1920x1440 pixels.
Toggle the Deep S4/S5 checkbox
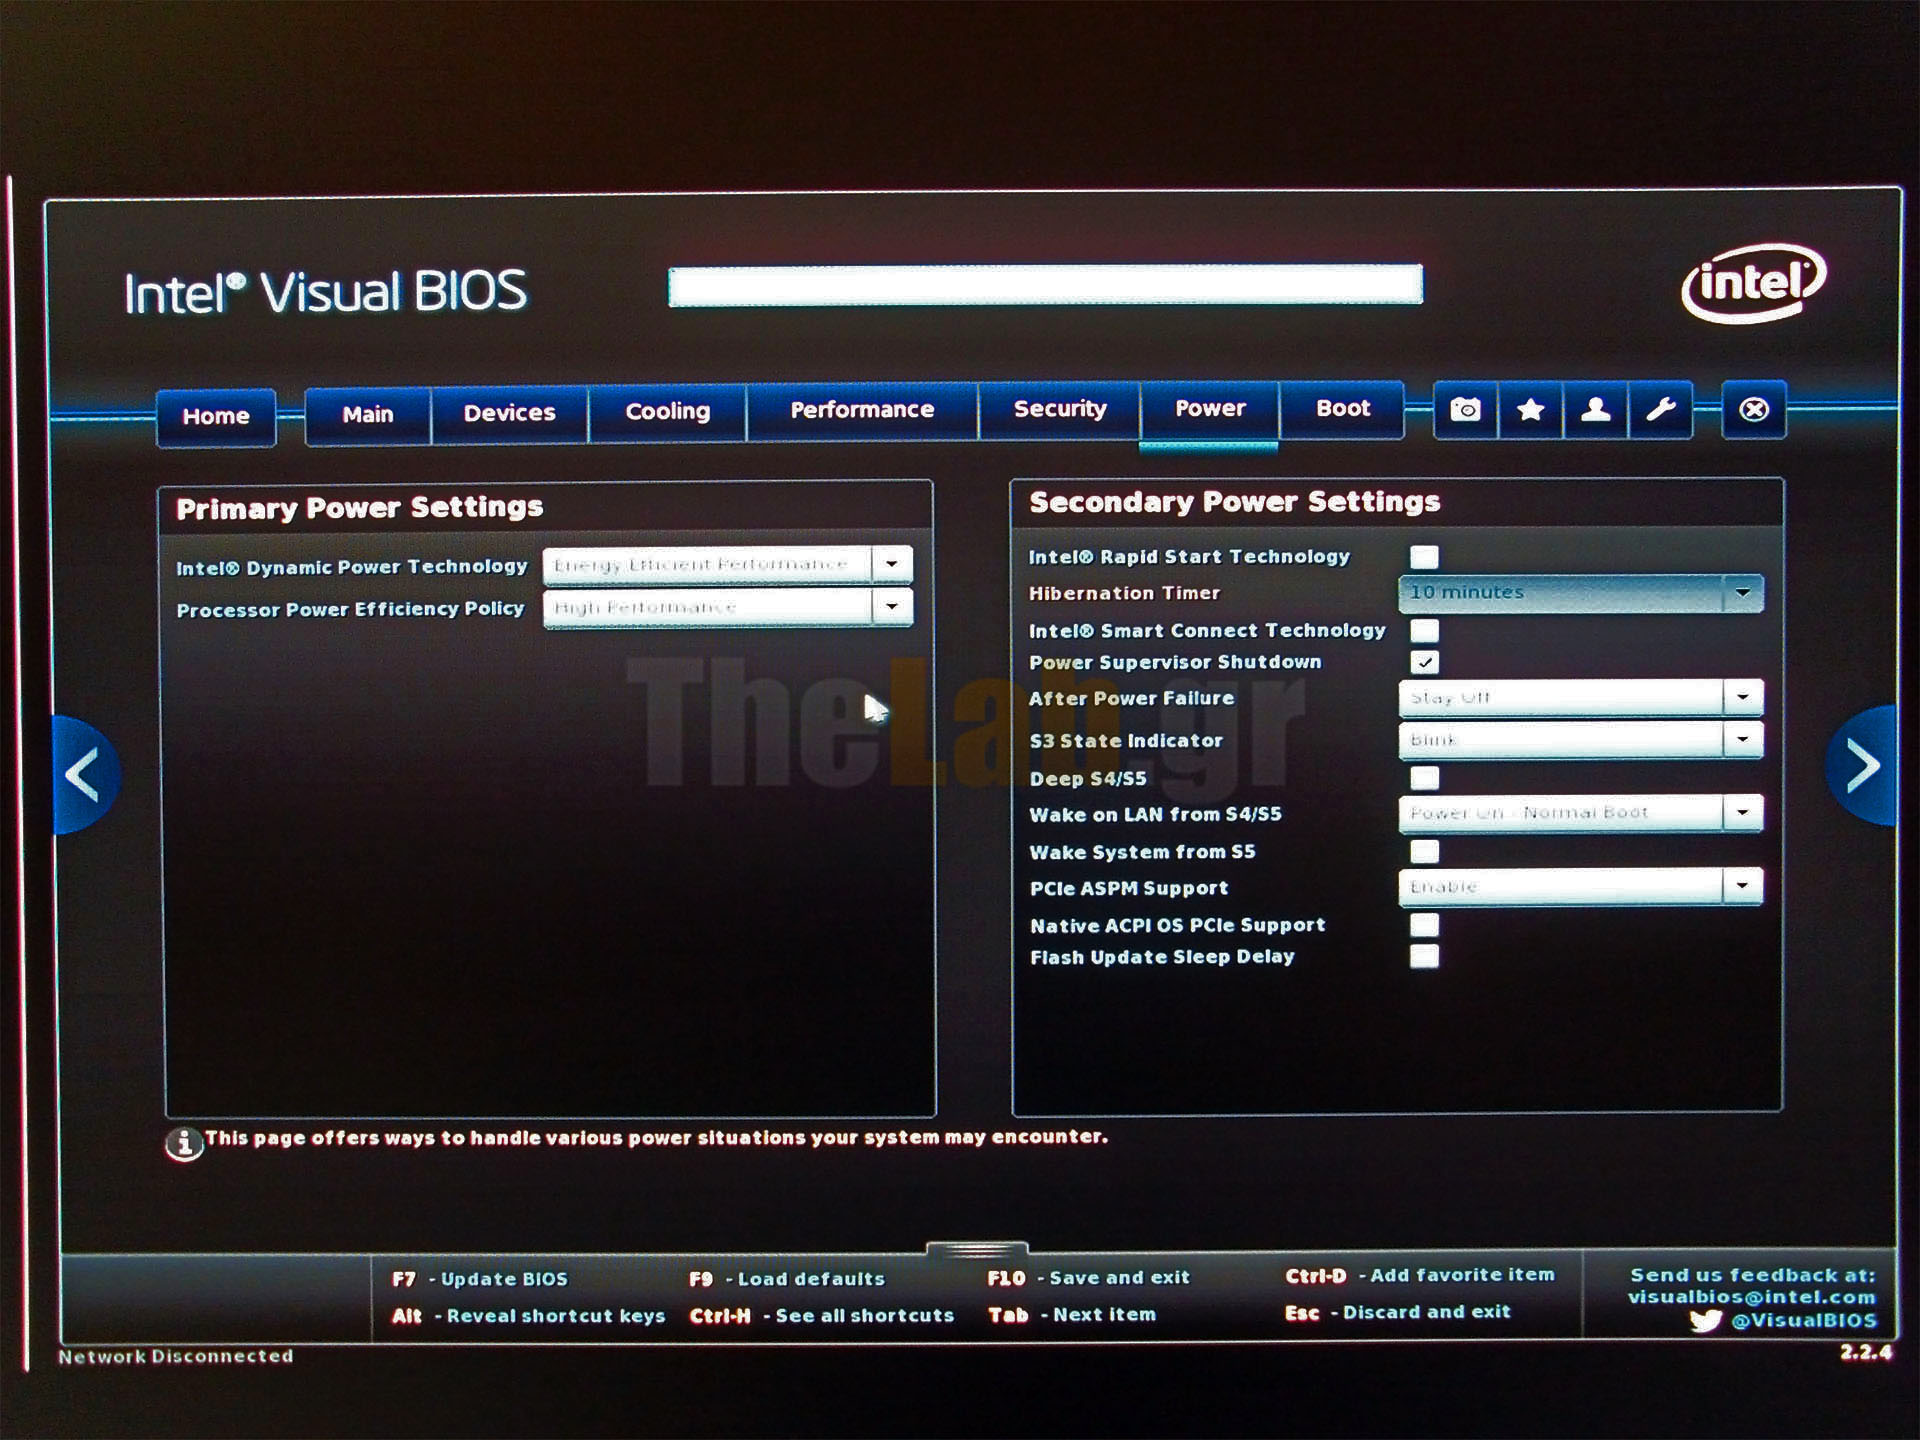1424,778
